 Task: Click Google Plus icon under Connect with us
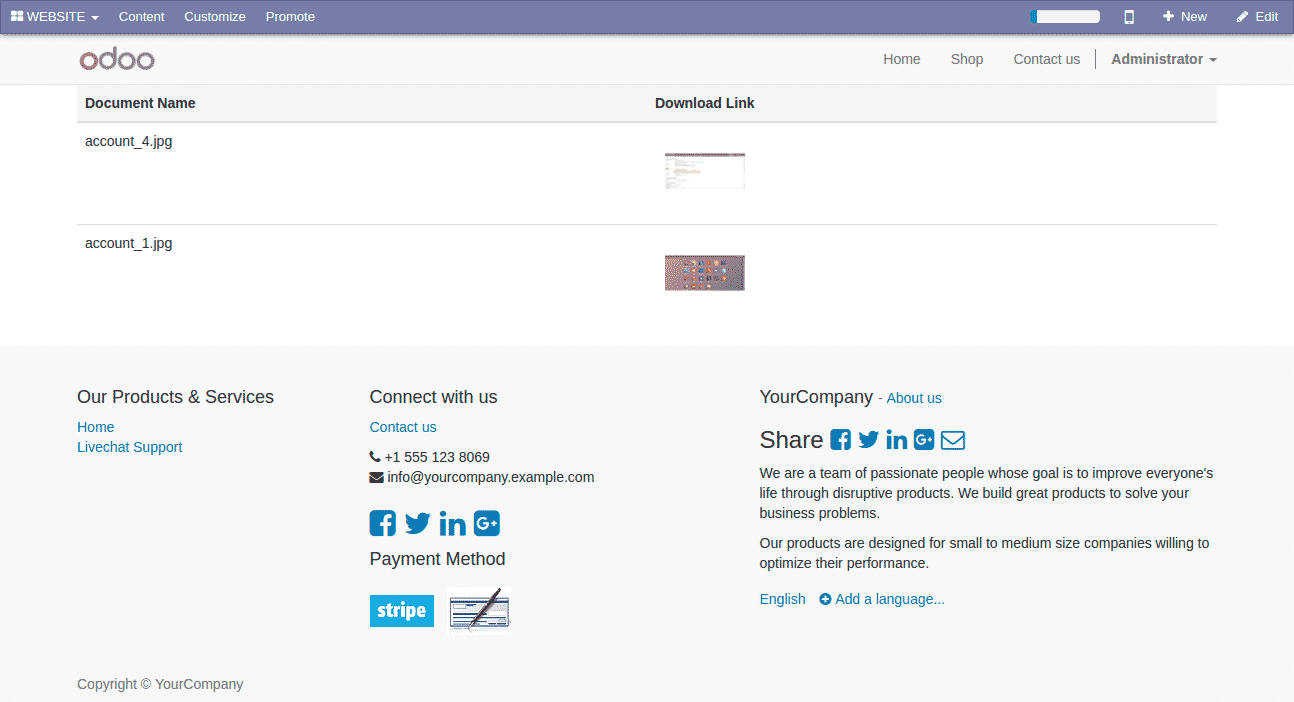click(x=487, y=523)
